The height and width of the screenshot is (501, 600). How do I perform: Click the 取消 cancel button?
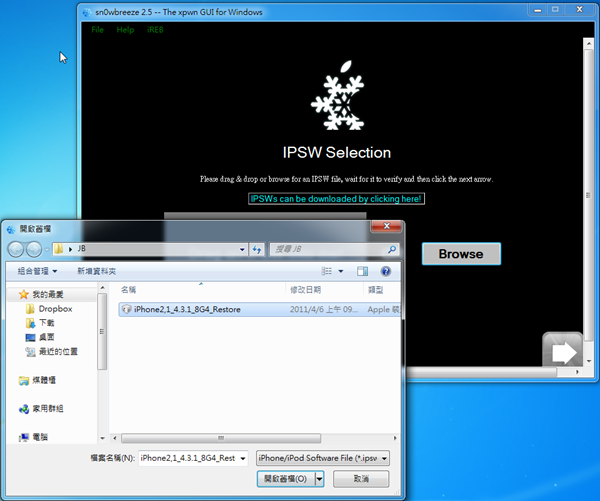tap(361, 479)
